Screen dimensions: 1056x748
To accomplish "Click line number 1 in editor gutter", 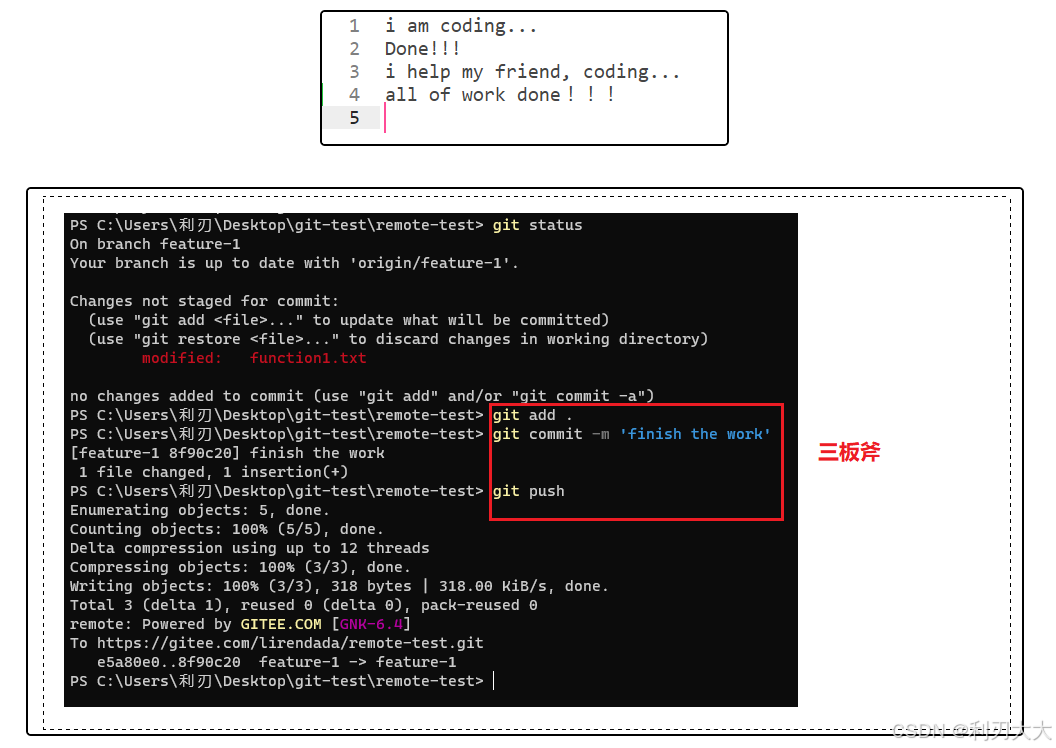I will [354, 26].
